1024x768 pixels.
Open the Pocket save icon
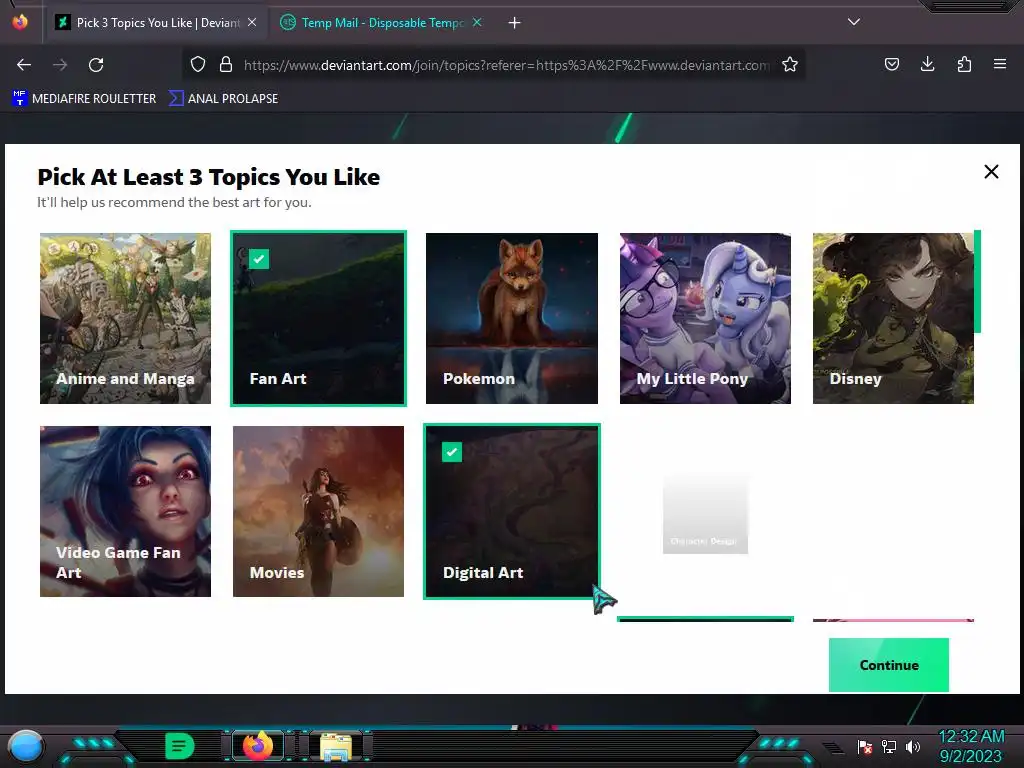tap(891, 64)
